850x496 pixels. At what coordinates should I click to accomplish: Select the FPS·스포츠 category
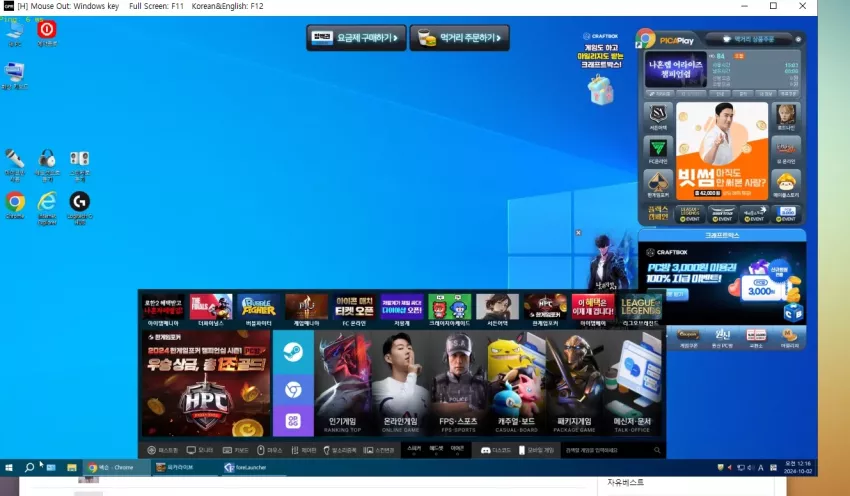(x=458, y=383)
